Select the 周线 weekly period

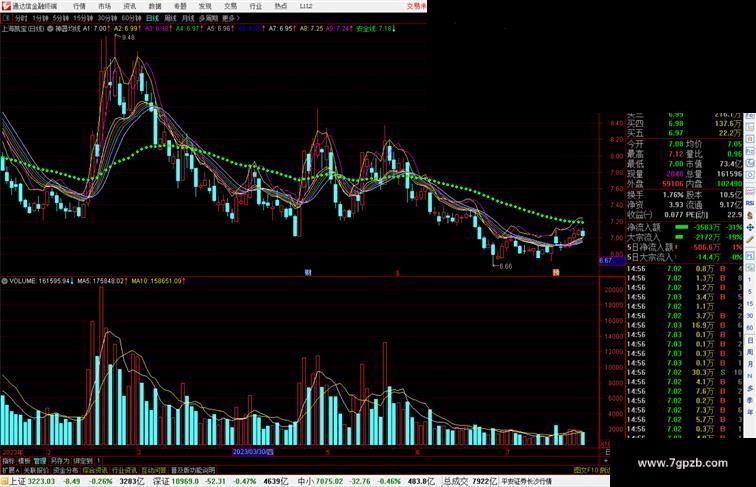pyautogui.click(x=170, y=18)
